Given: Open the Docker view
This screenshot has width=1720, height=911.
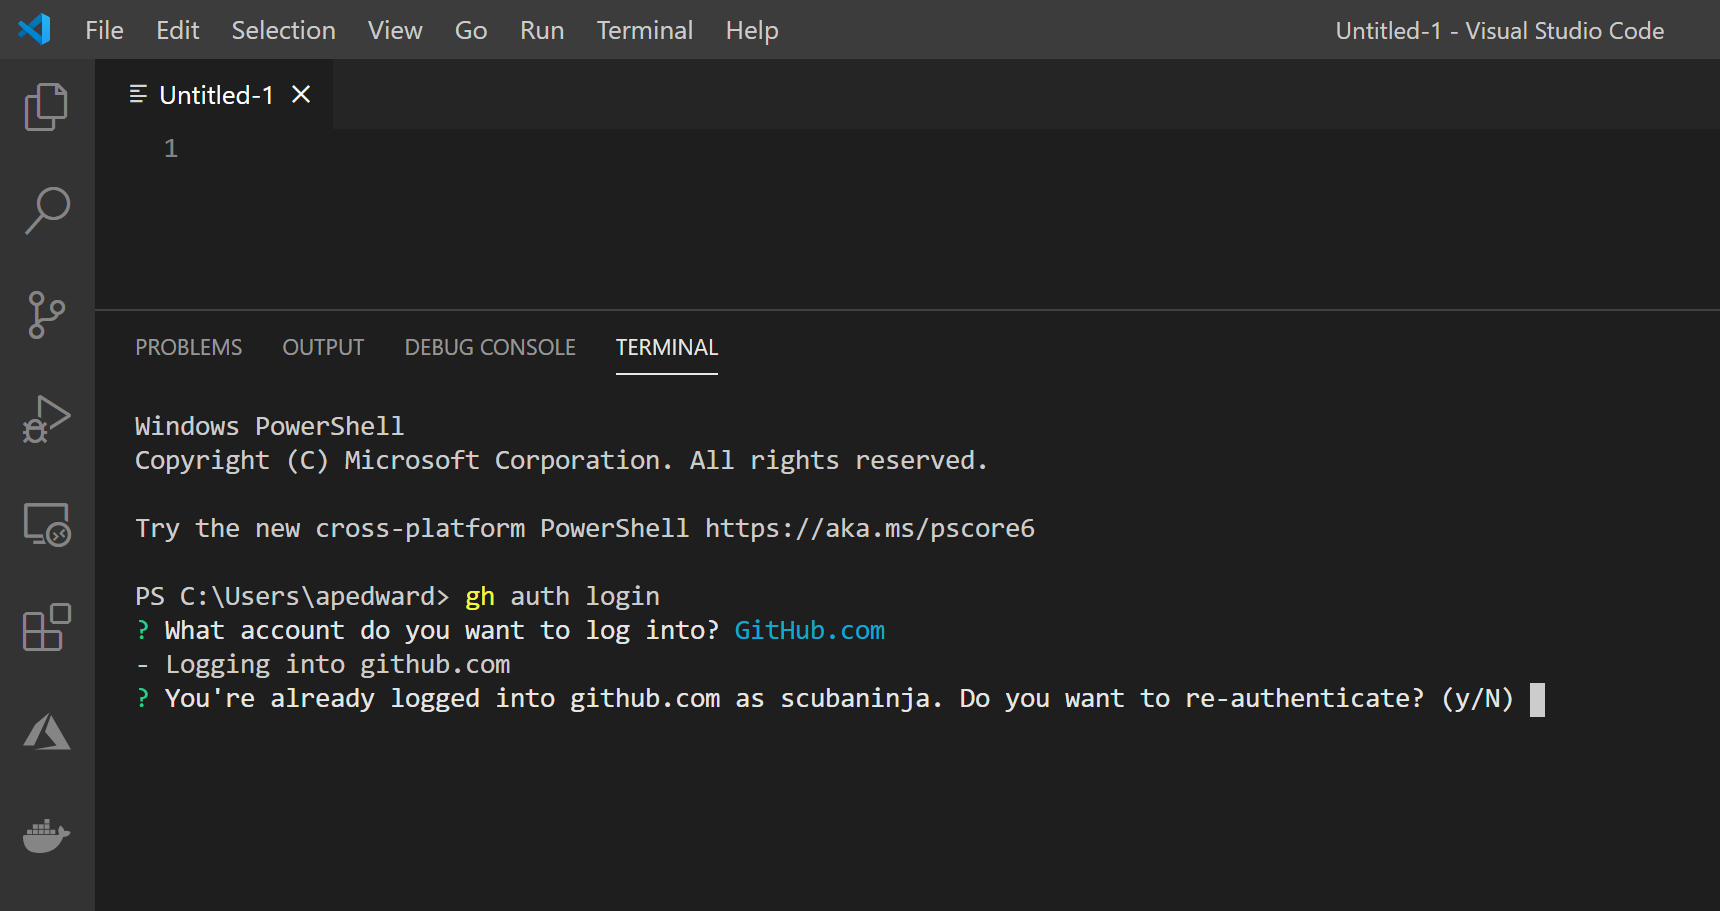Looking at the screenshot, I should click(46, 836).
